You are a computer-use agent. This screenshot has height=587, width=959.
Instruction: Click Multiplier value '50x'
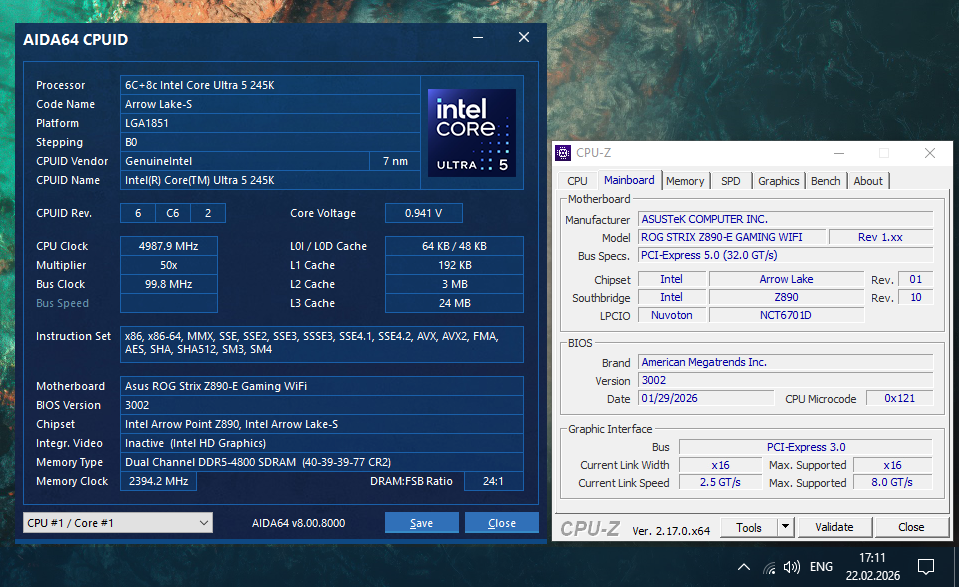point(169,265)
